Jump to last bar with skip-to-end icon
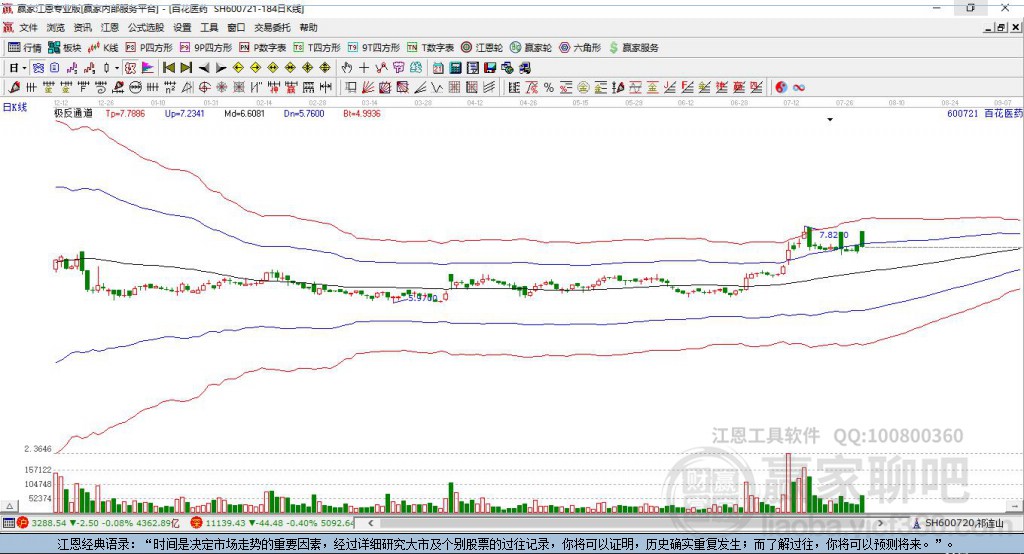This screenshot has height=554, width=1024. [x=186, y=68]
